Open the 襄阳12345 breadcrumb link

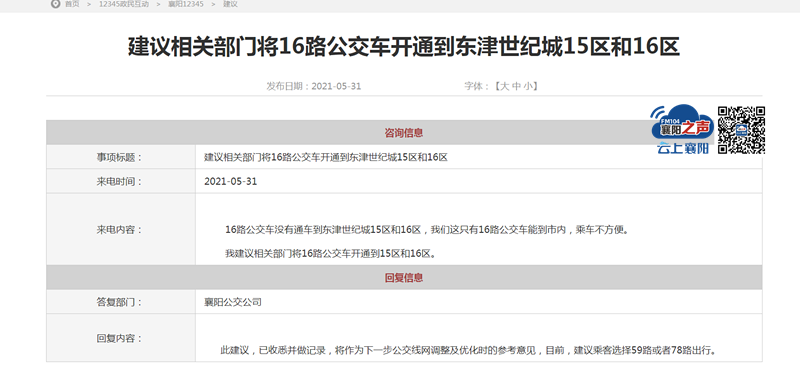pos(186,4)
